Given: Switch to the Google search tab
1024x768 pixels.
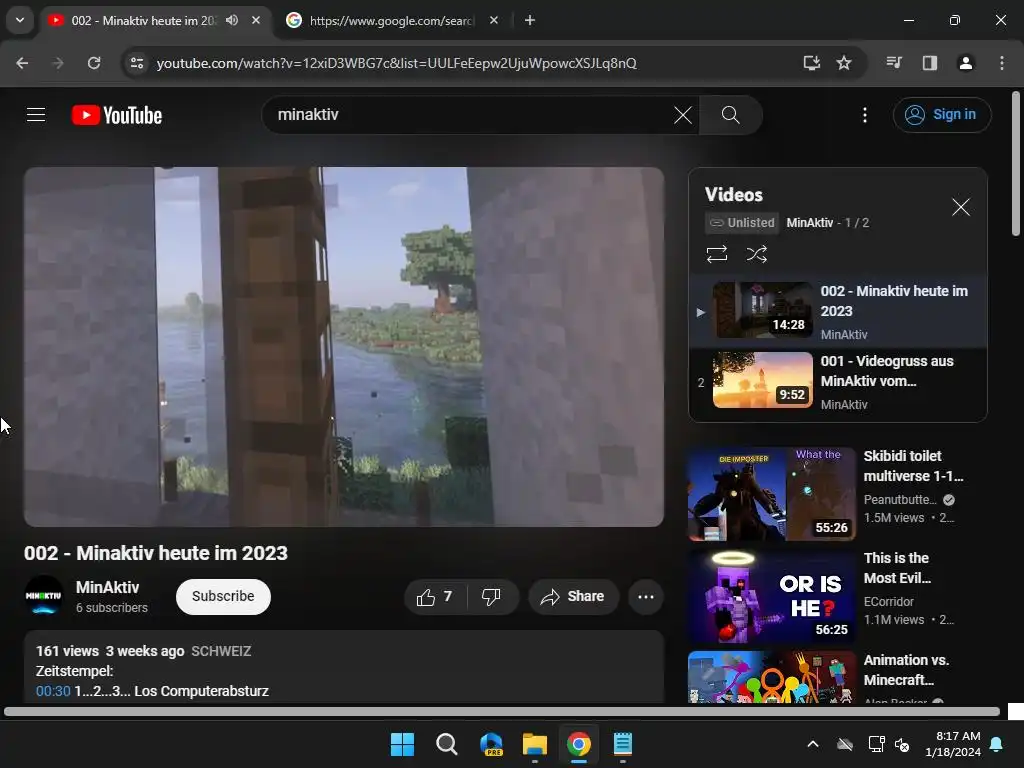Looking at the screenshot, I should [x=391, y=21].
